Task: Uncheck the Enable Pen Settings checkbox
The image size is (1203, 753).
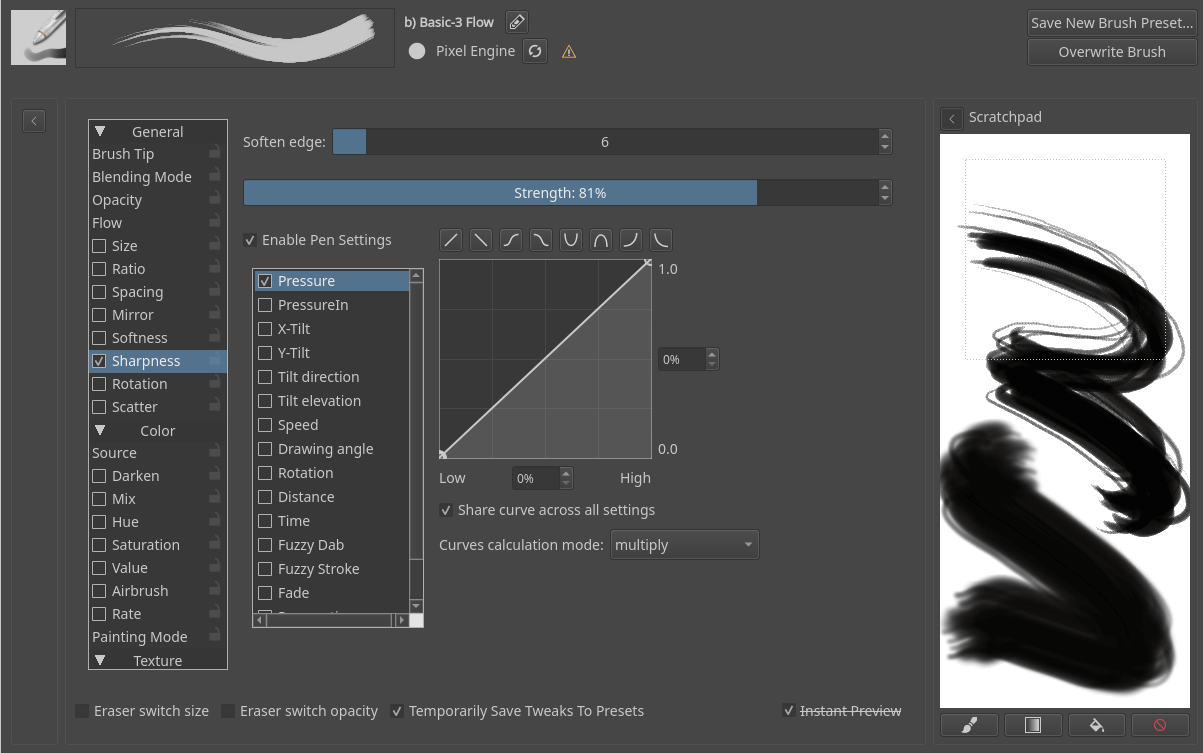Action: 249,240
